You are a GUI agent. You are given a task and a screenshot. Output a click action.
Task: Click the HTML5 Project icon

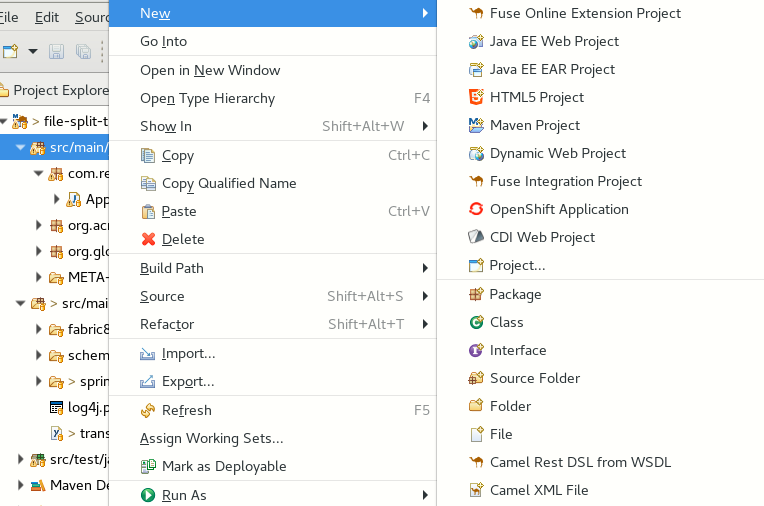pyautogui.click(x=476, y=97)
